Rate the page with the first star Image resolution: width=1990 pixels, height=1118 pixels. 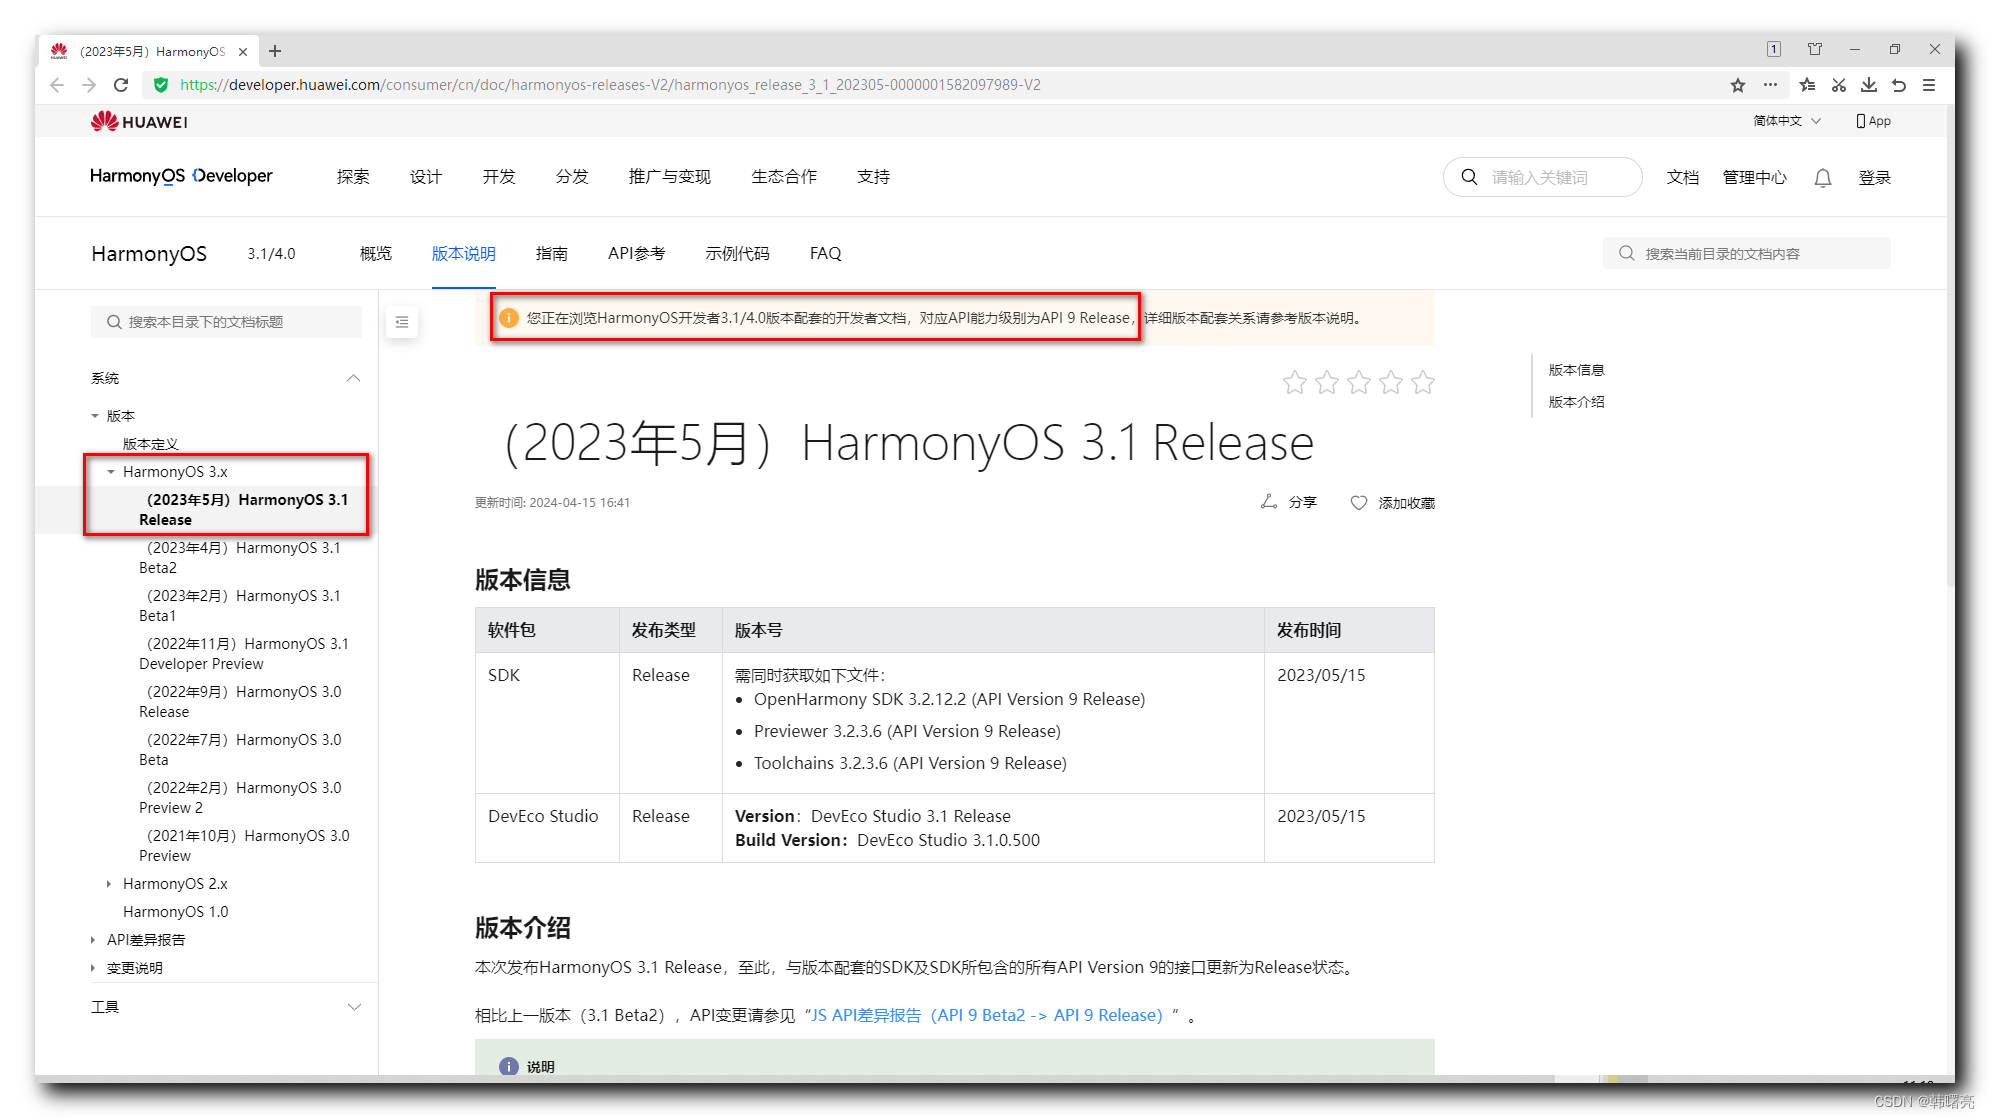[x=1295, y=382]
